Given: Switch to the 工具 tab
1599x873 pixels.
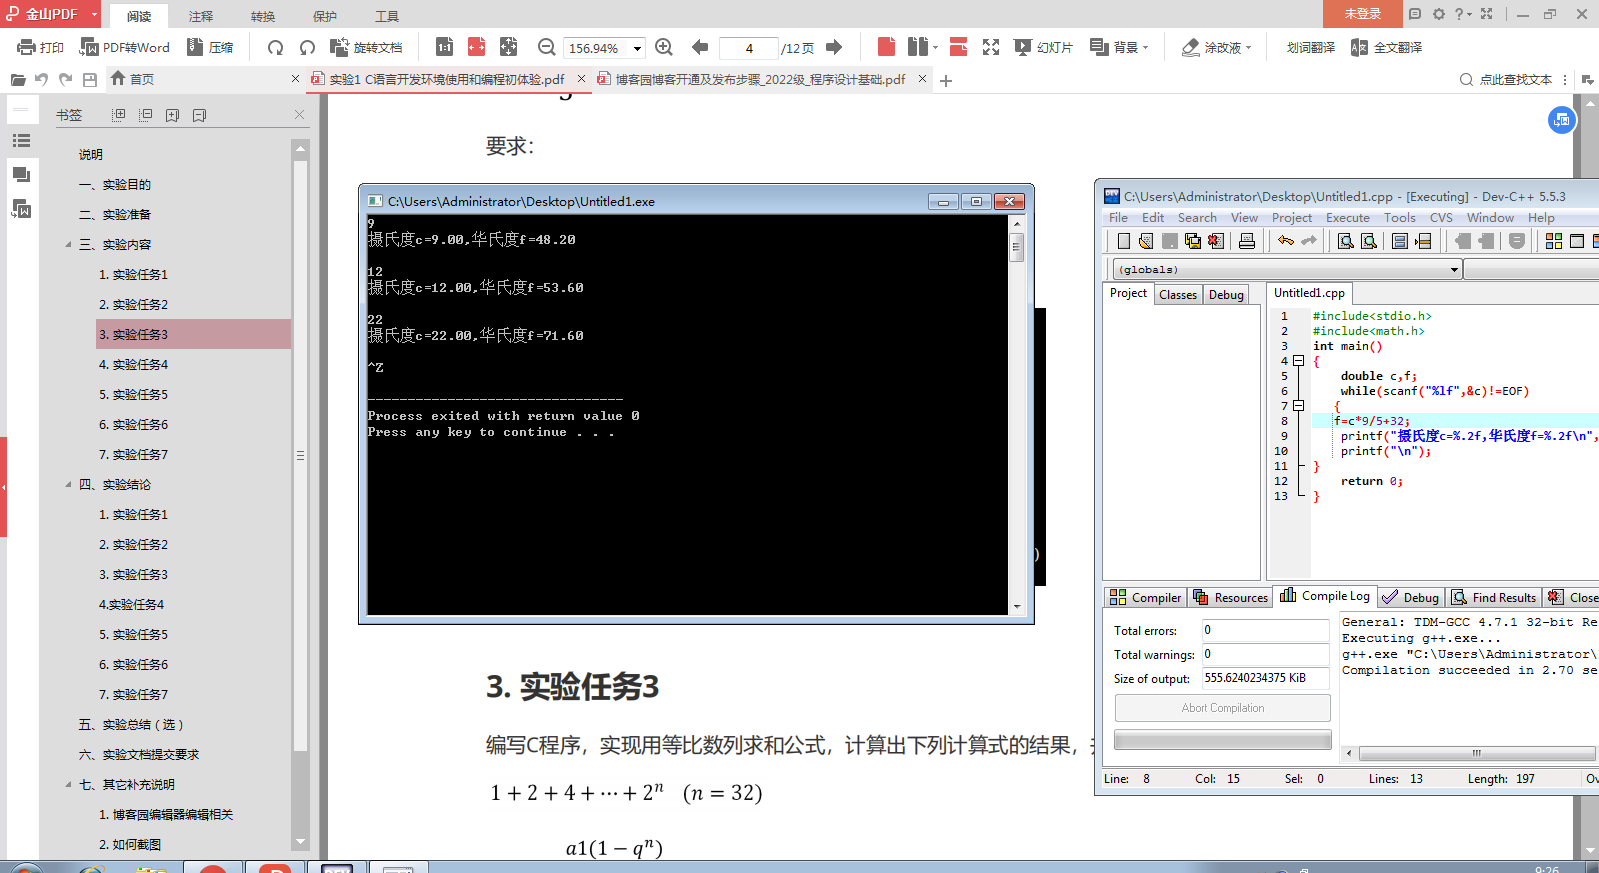Looking at the screenshot, I should 387,16.
